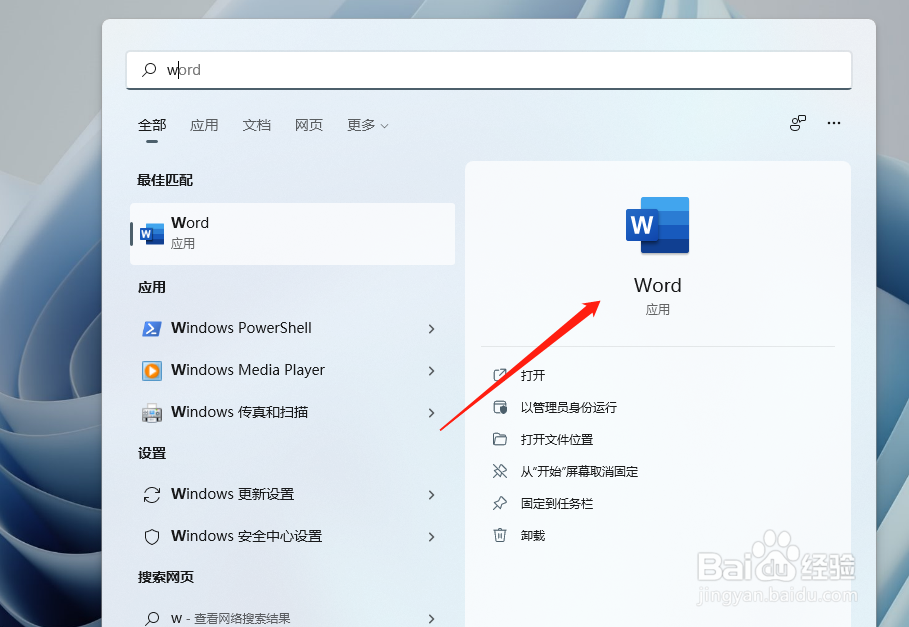Expand Windows PowerShell chevron

click(431, 329)
